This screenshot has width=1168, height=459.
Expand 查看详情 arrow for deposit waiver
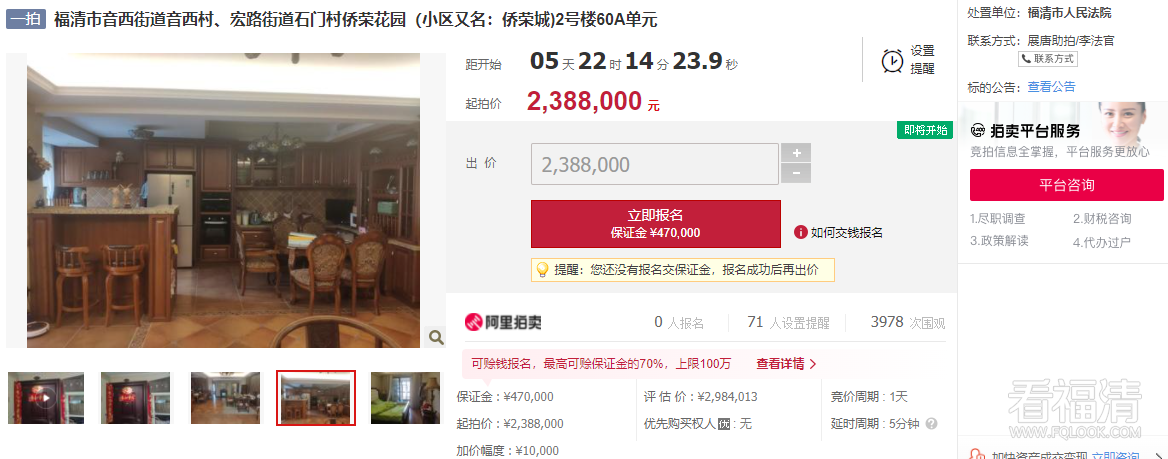pyautogui.click(x=813, y=364)
